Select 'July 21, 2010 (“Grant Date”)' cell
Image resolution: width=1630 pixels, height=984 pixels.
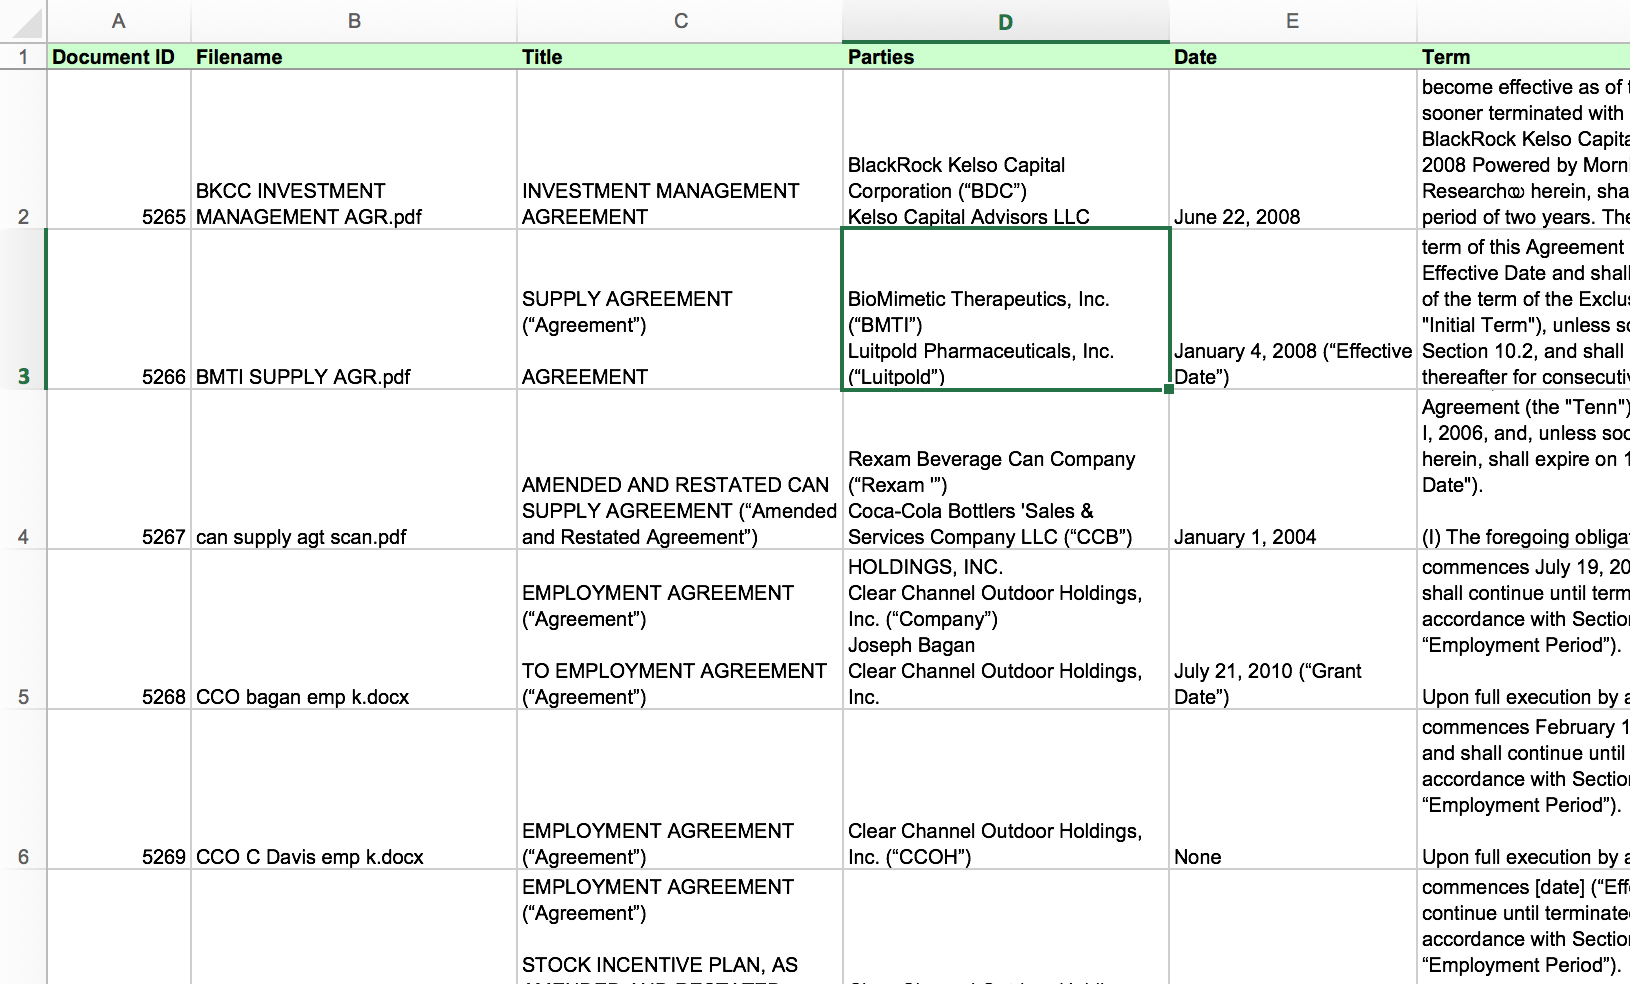point(1293,630)
